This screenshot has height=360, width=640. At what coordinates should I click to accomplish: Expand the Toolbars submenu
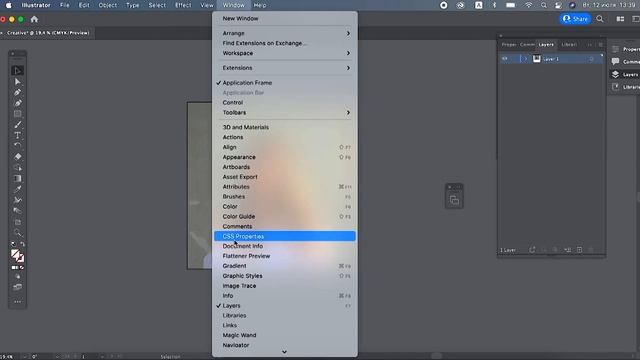(x=285, y=112)
